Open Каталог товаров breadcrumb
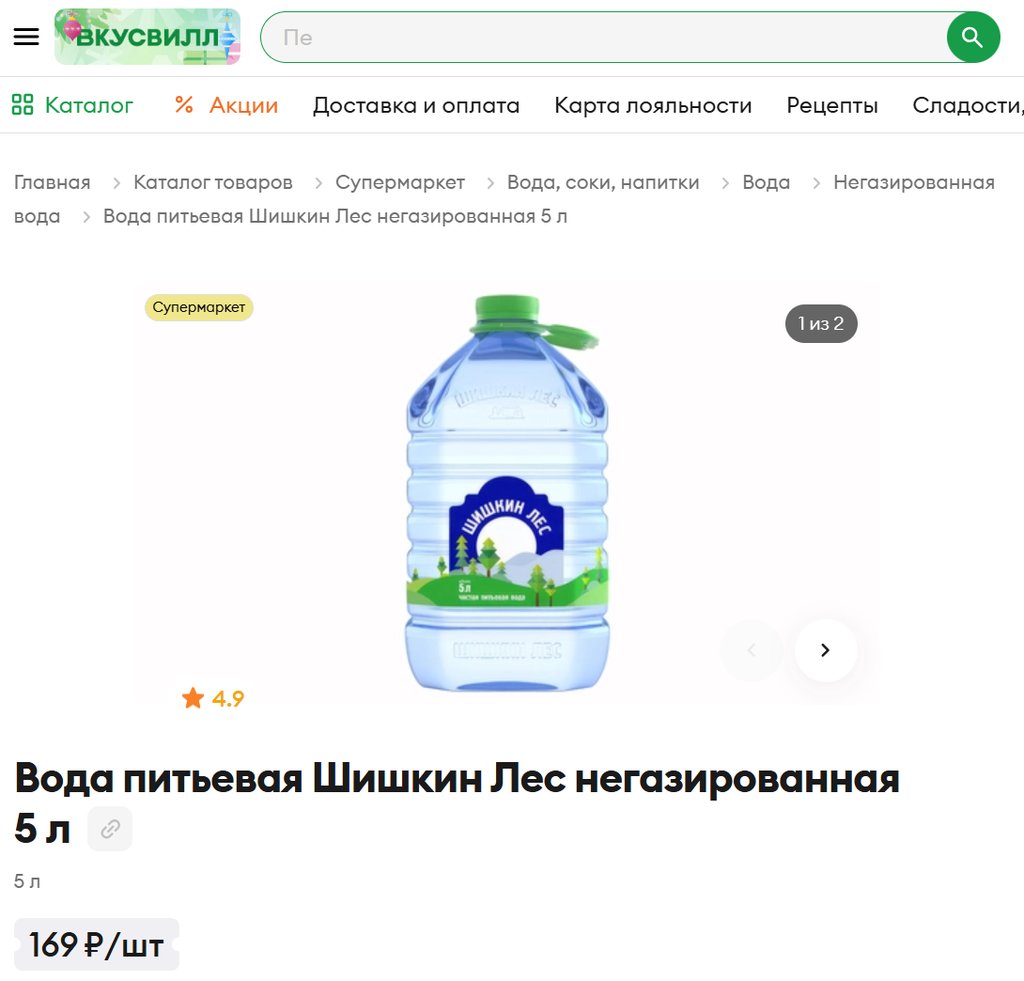The height and width of the screenshot is (981, 1024). [x=213, y=182]
